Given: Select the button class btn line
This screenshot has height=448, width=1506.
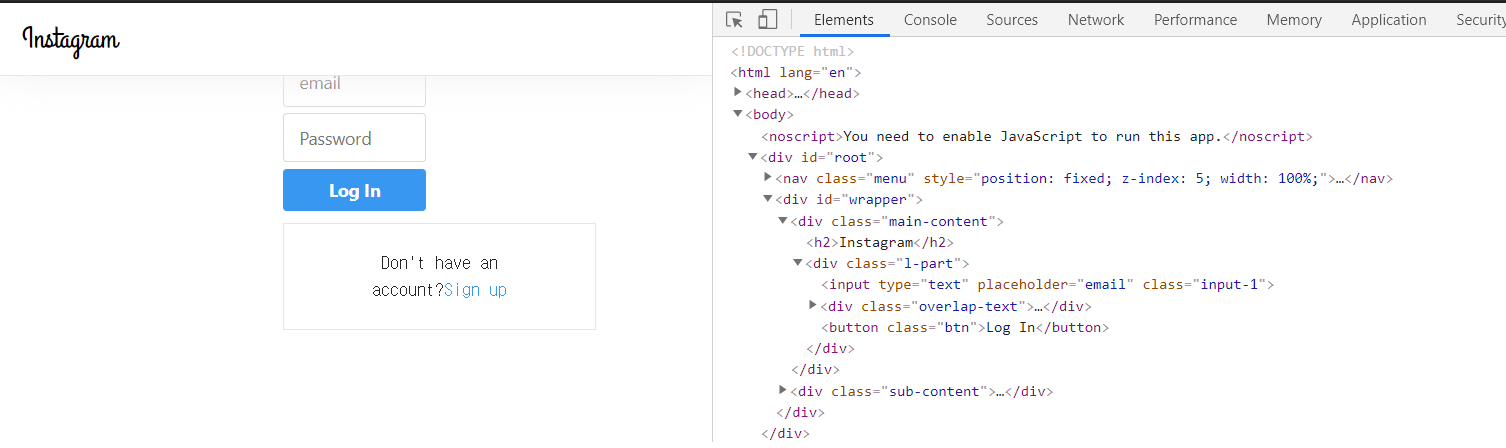Looking at the screenshot, I should point(965,327).
